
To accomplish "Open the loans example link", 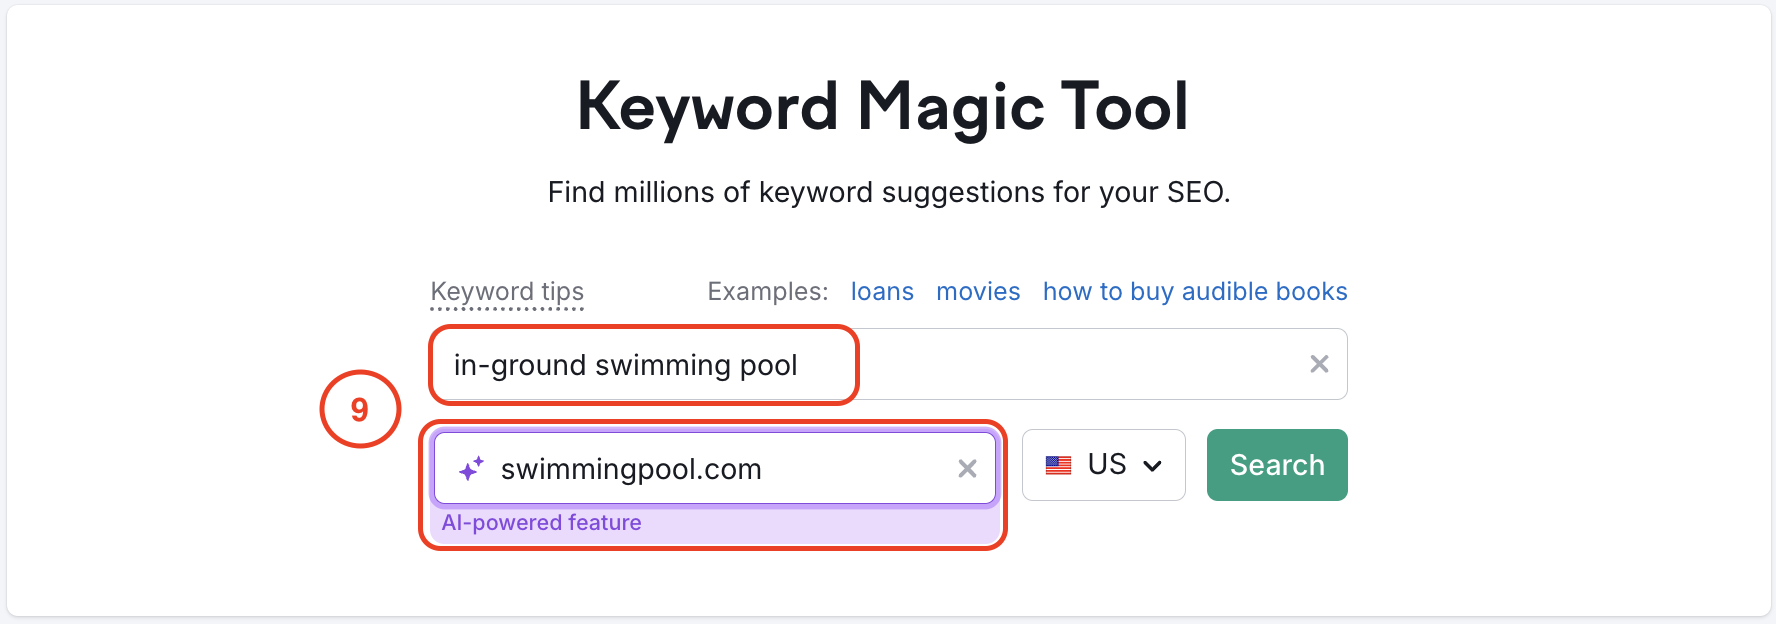I will (882, 291).
